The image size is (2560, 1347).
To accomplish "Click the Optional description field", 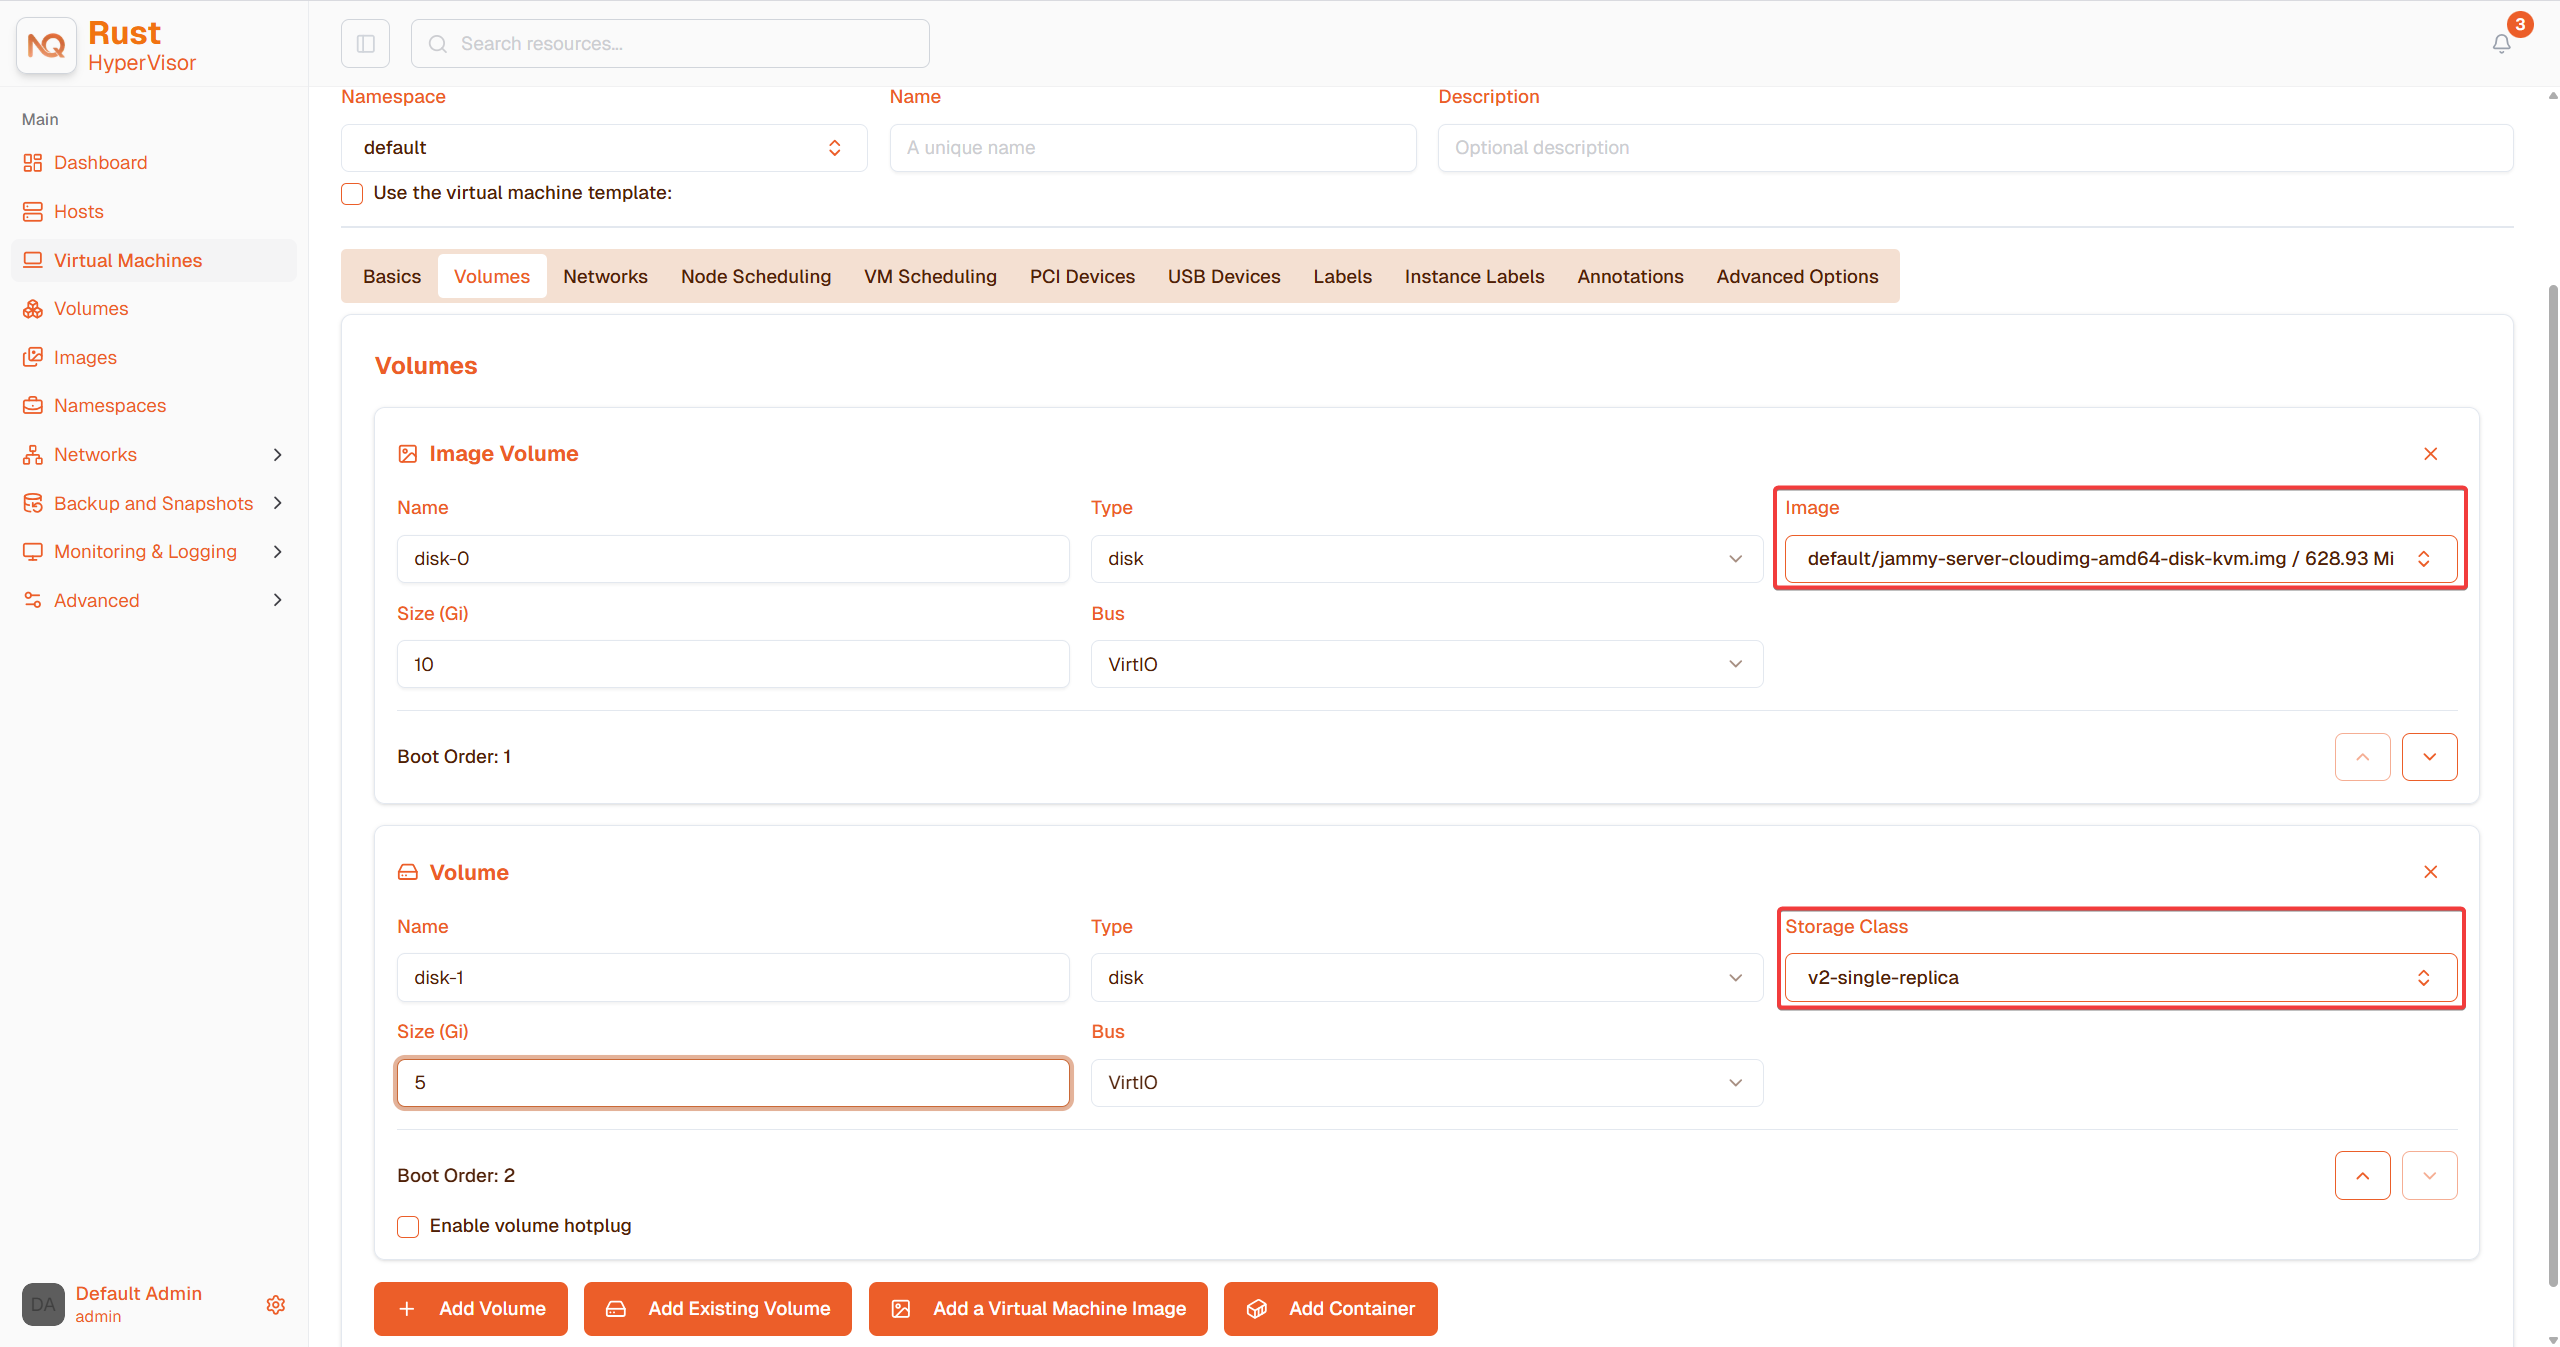I will point(1975,148).
